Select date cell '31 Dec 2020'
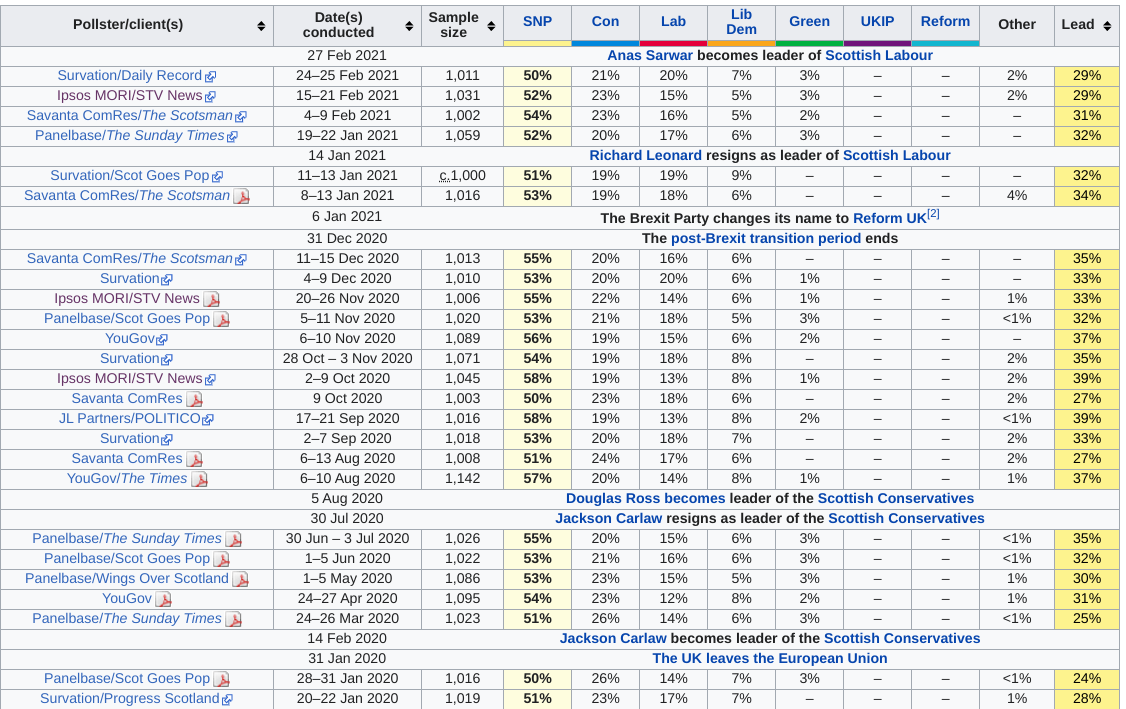The image size is (1126, 709). coord(347,238)
